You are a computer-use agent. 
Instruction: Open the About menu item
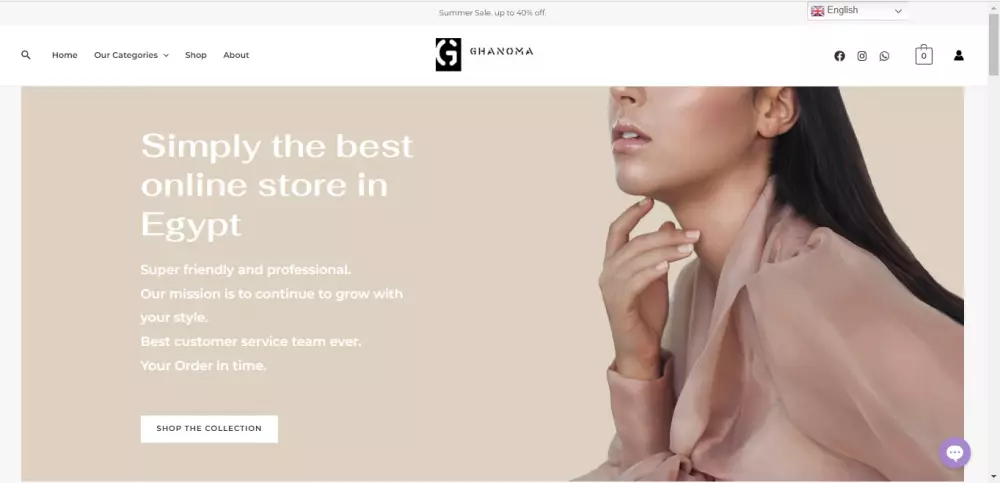[x=236, y=55]
